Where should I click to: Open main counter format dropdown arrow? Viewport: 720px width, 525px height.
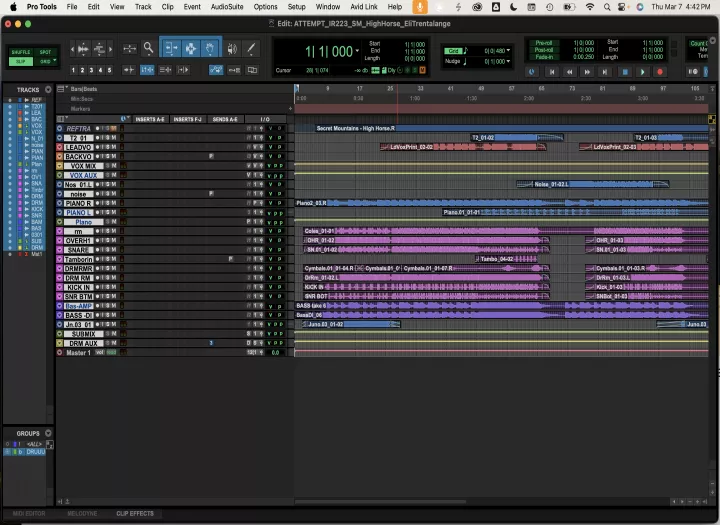357,51
